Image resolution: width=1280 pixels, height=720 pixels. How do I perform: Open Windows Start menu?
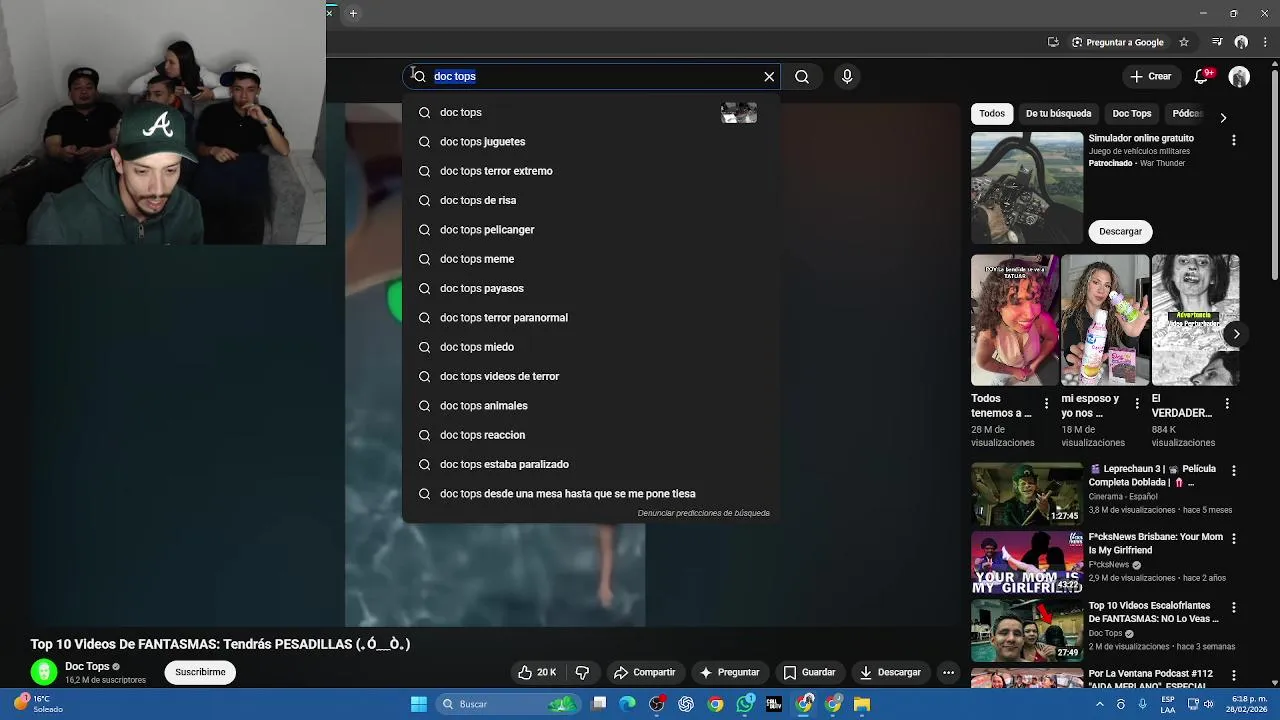tap(419, 704)
